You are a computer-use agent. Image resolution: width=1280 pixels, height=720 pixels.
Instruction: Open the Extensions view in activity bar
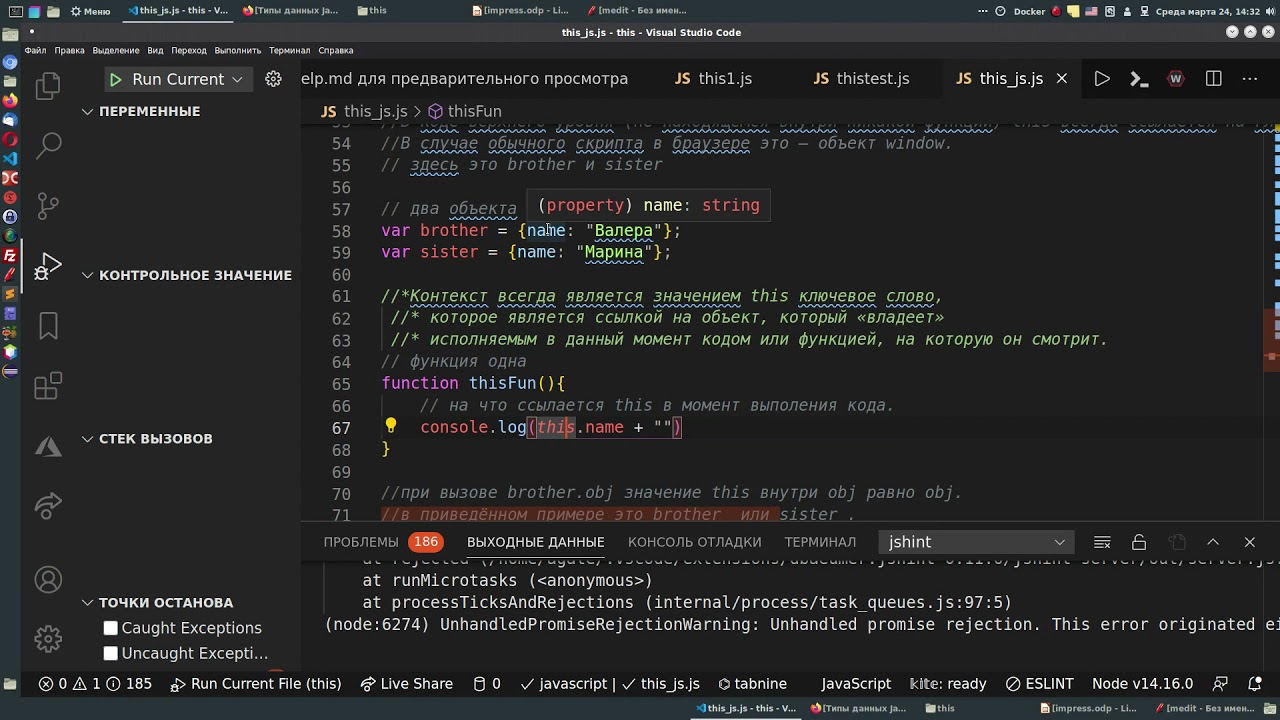pos(48,386)
